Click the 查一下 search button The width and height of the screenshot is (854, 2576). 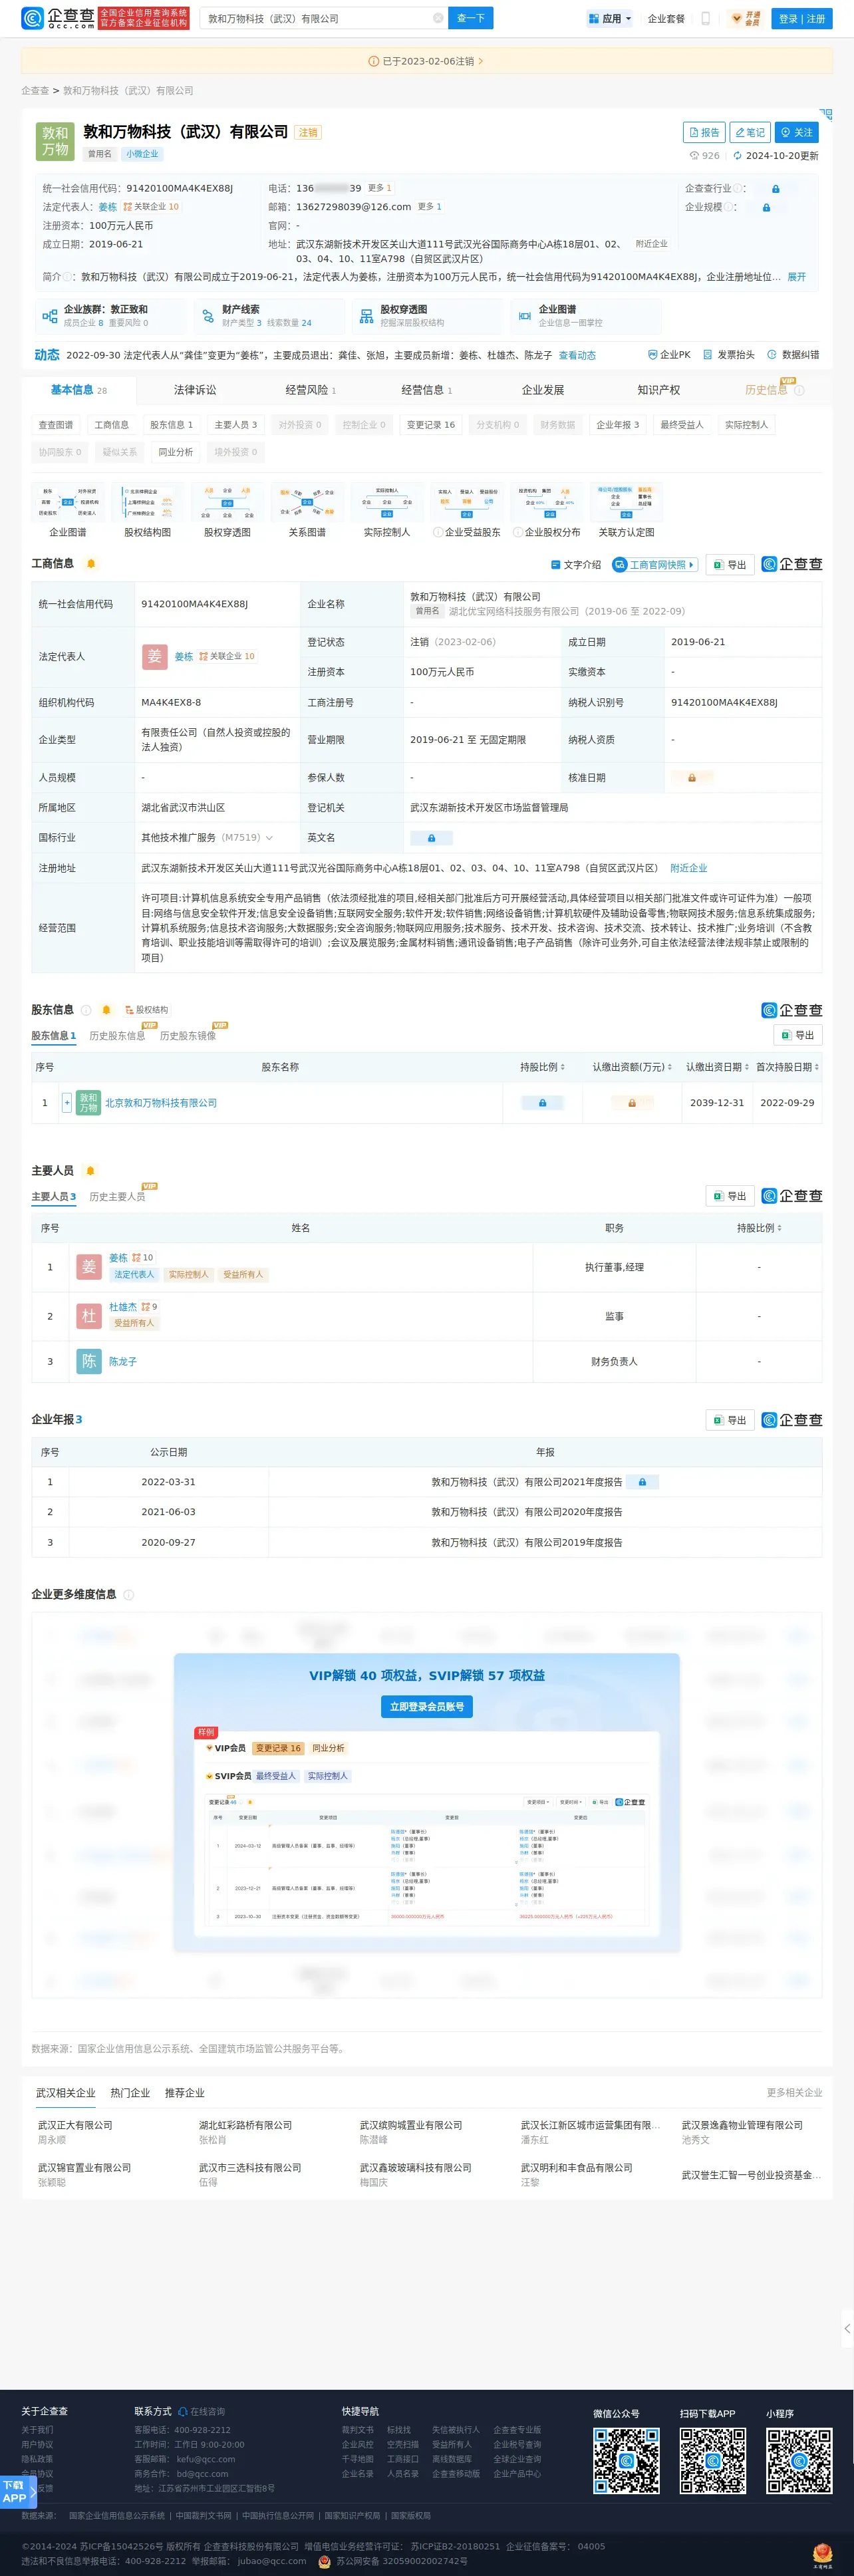pyautogui.click(x=471, y=18)
